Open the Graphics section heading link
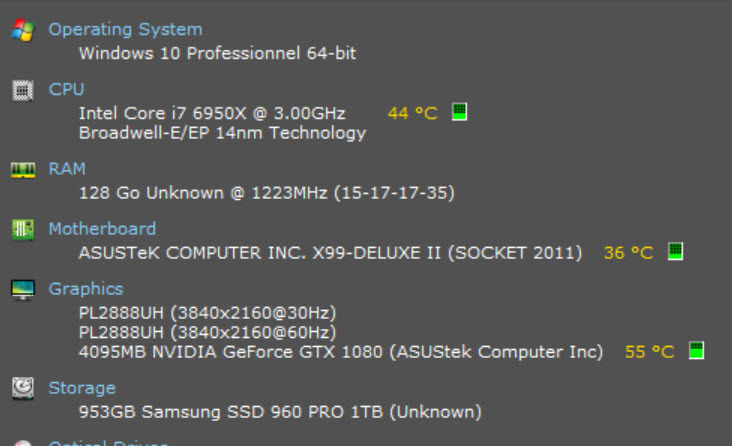The image size is (732, 446). pyautogui.click(x=86, y=289)
